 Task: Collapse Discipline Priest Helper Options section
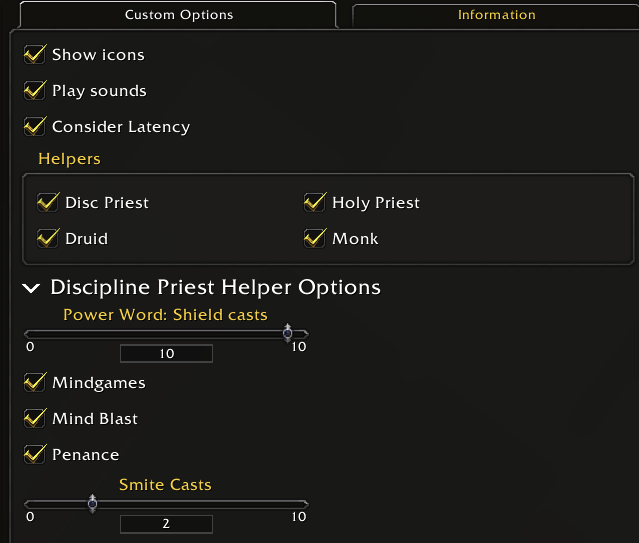(x=31, y=288)
